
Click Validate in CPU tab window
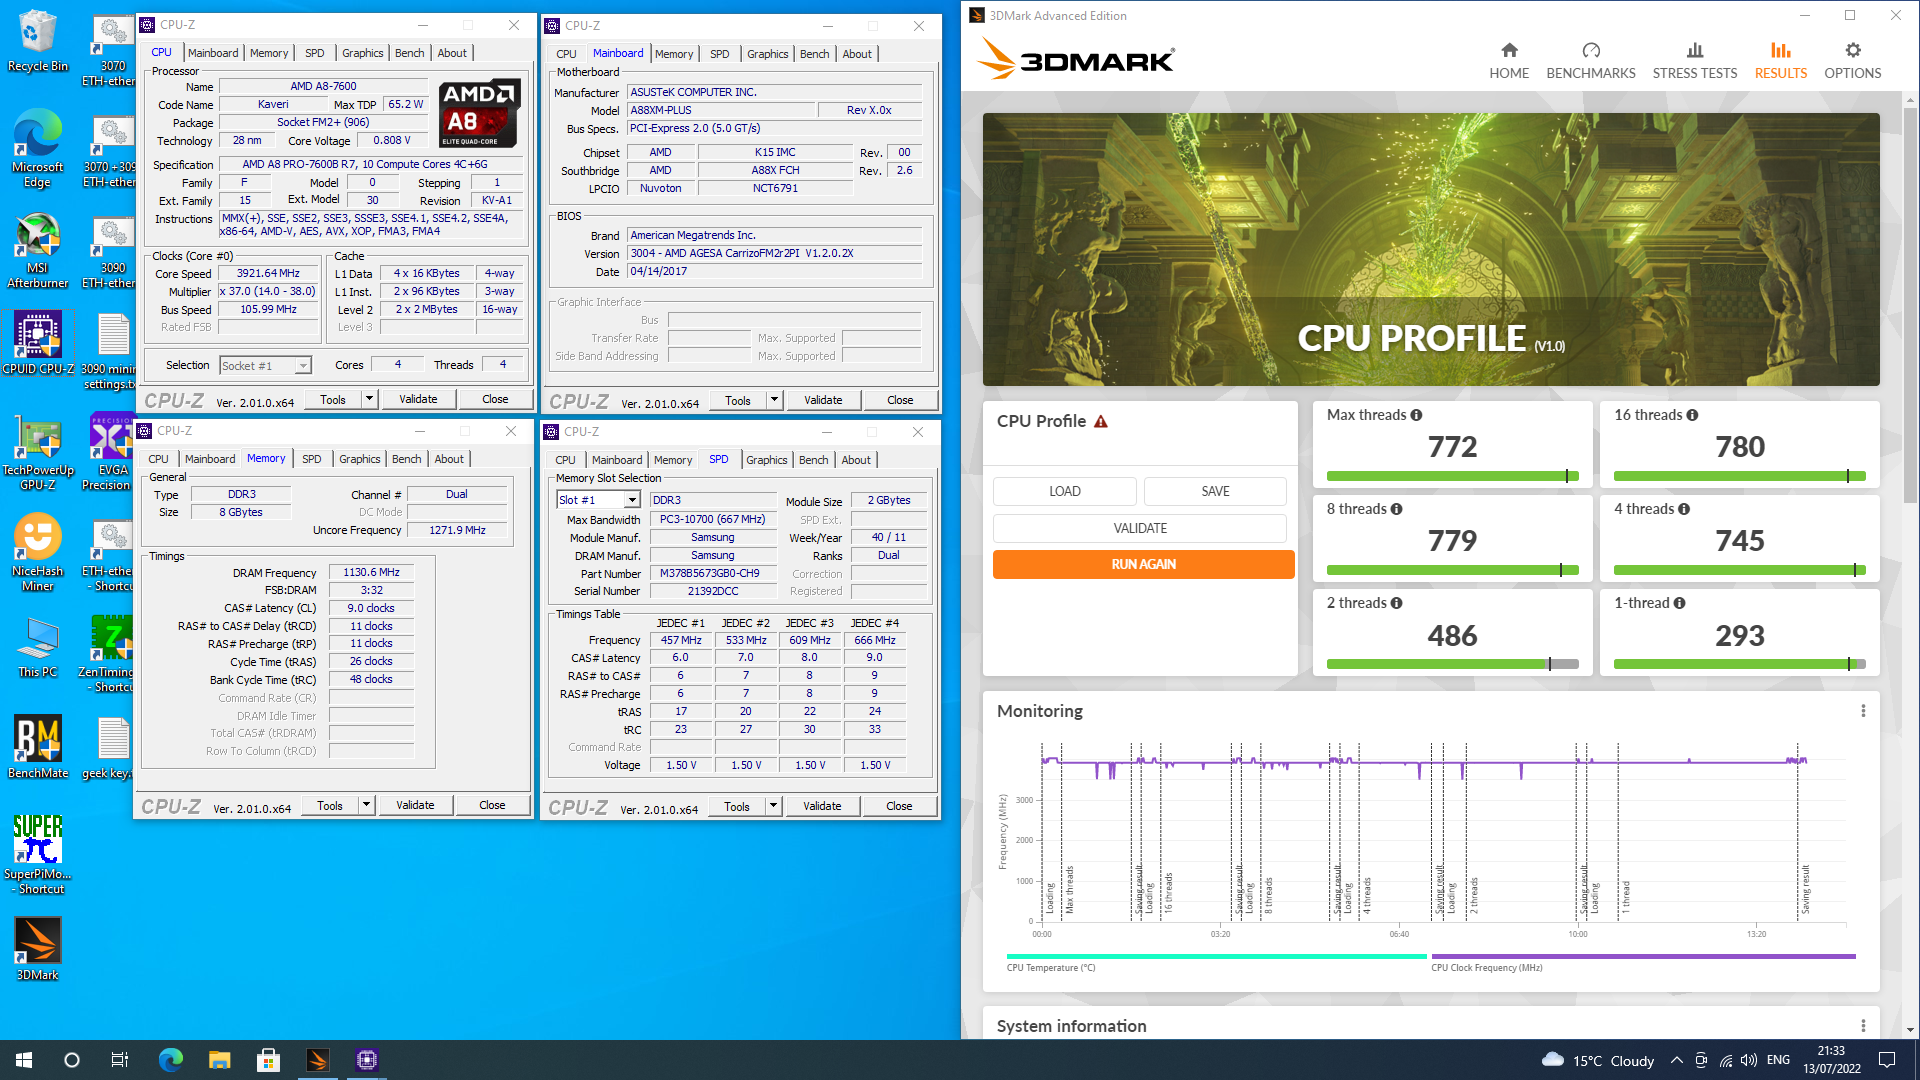tap(418, 399)
